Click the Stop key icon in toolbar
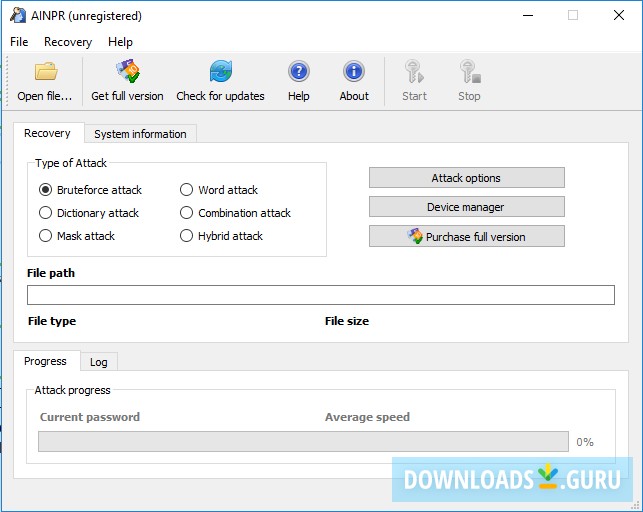The height and width of the screenshot is (512, 643). (x=470, y=71)
